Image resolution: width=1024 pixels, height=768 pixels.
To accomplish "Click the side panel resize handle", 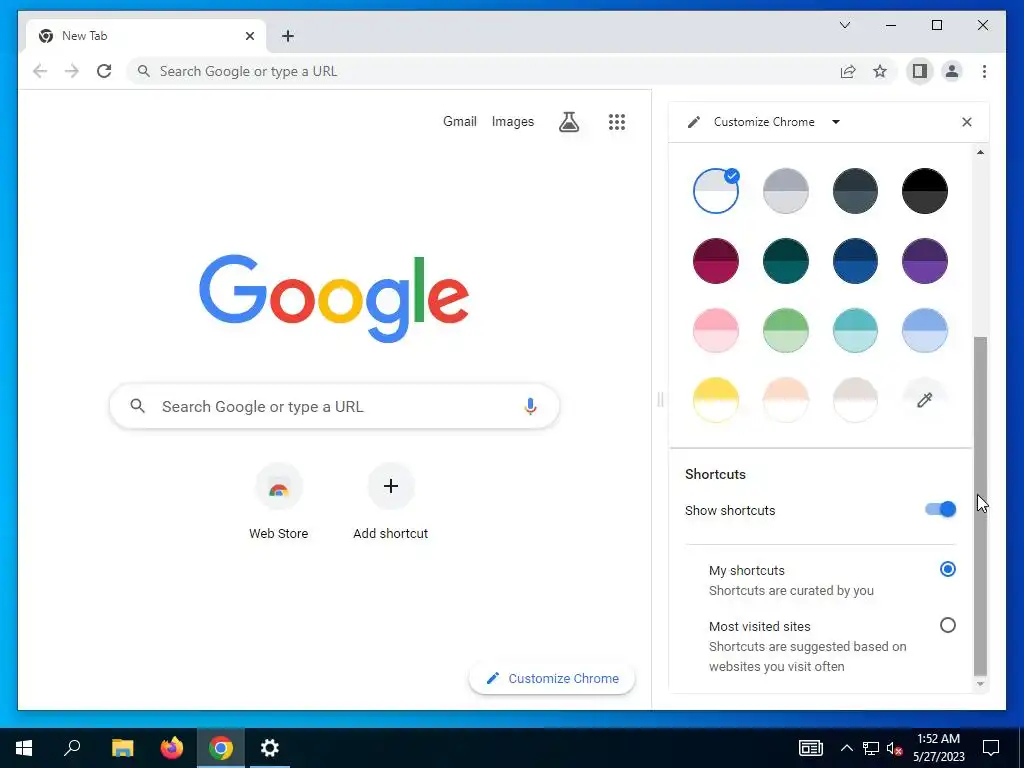I will pyautogui.click(x=660, y=399).
